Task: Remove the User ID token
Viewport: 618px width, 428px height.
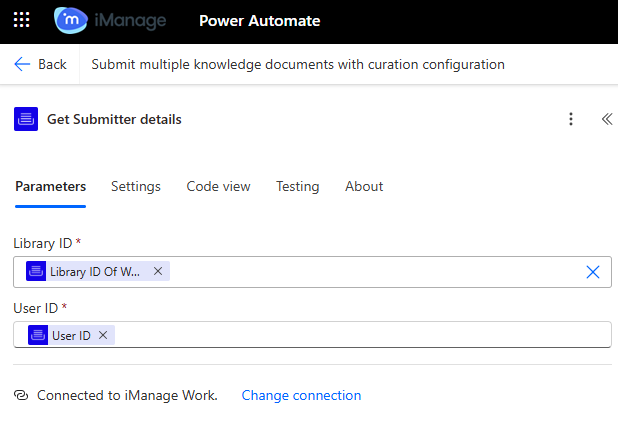Action: tap(103, 335)
